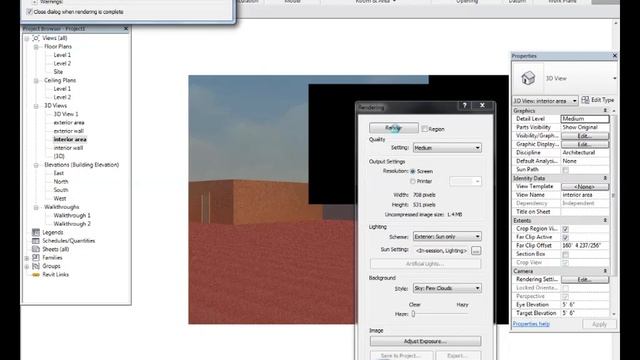Open the West elevation

60,199
